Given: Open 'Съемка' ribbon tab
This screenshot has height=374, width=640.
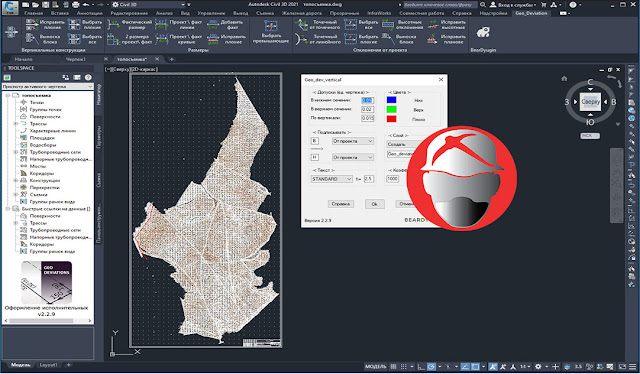Looking at the screenshot, I should click(265, 13).
